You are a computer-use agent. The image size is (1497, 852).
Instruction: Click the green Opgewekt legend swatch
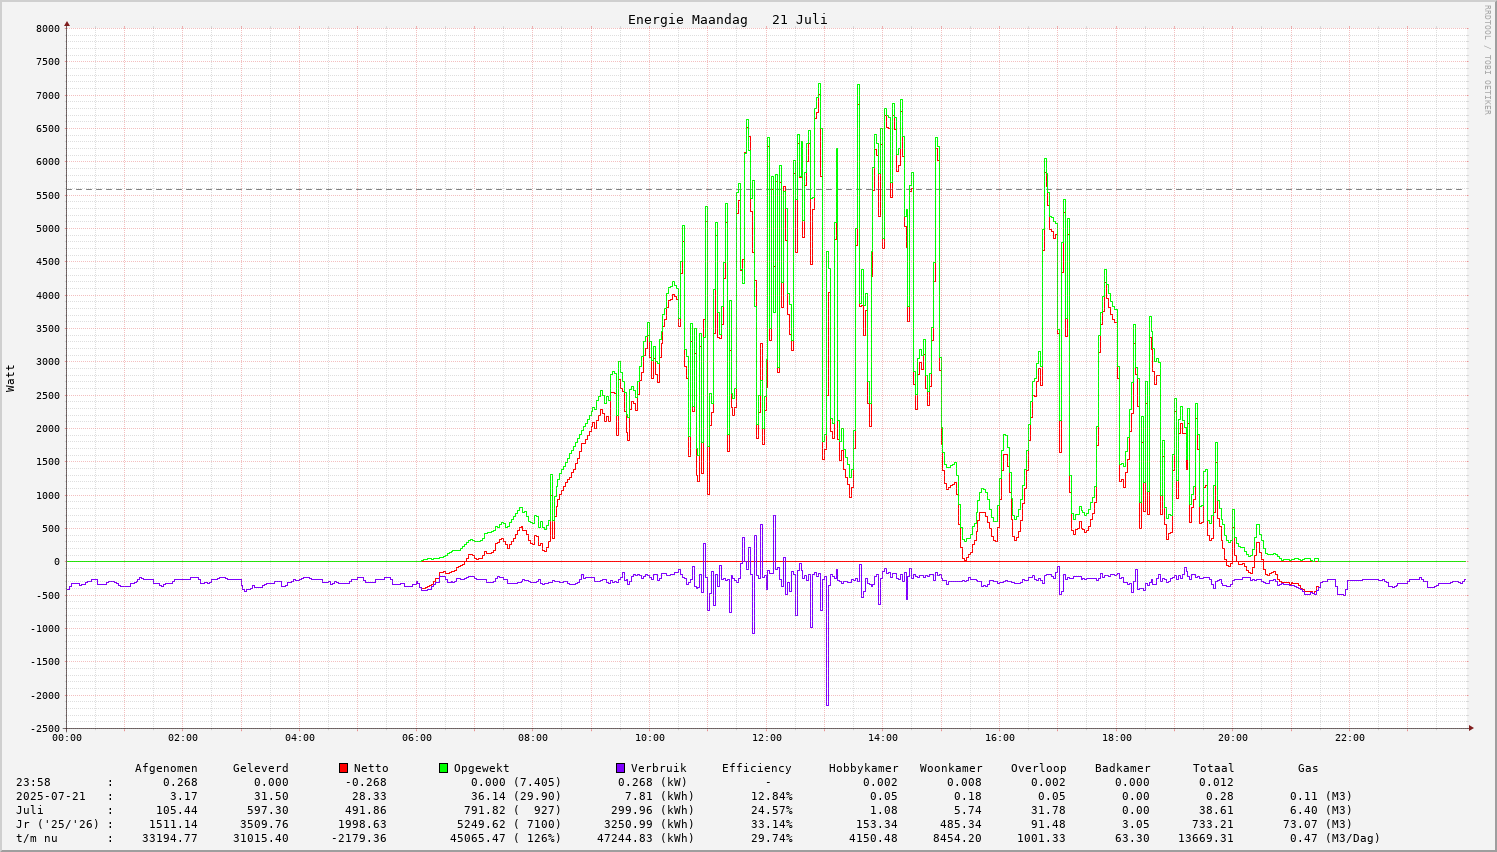click(444, 768)
